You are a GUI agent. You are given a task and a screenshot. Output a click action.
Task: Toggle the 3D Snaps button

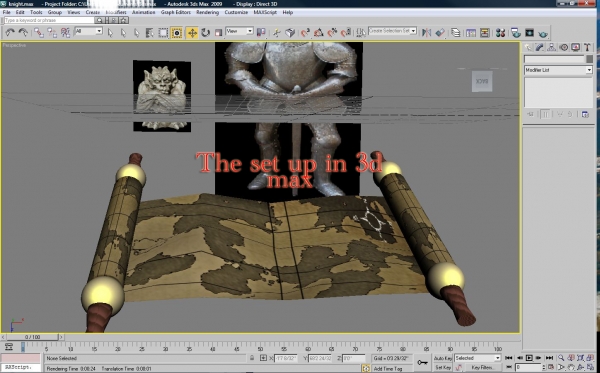pyautogui.click(x=305, y=33)
